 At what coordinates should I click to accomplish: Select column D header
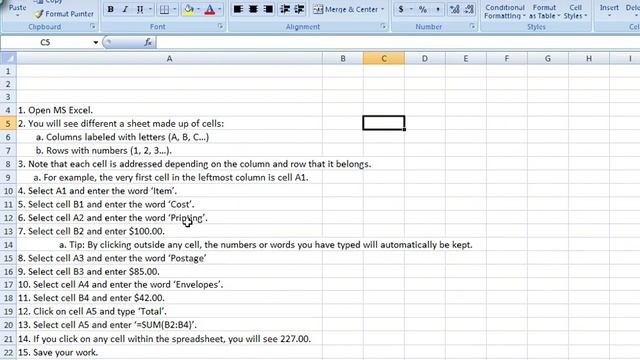point(425,58)
